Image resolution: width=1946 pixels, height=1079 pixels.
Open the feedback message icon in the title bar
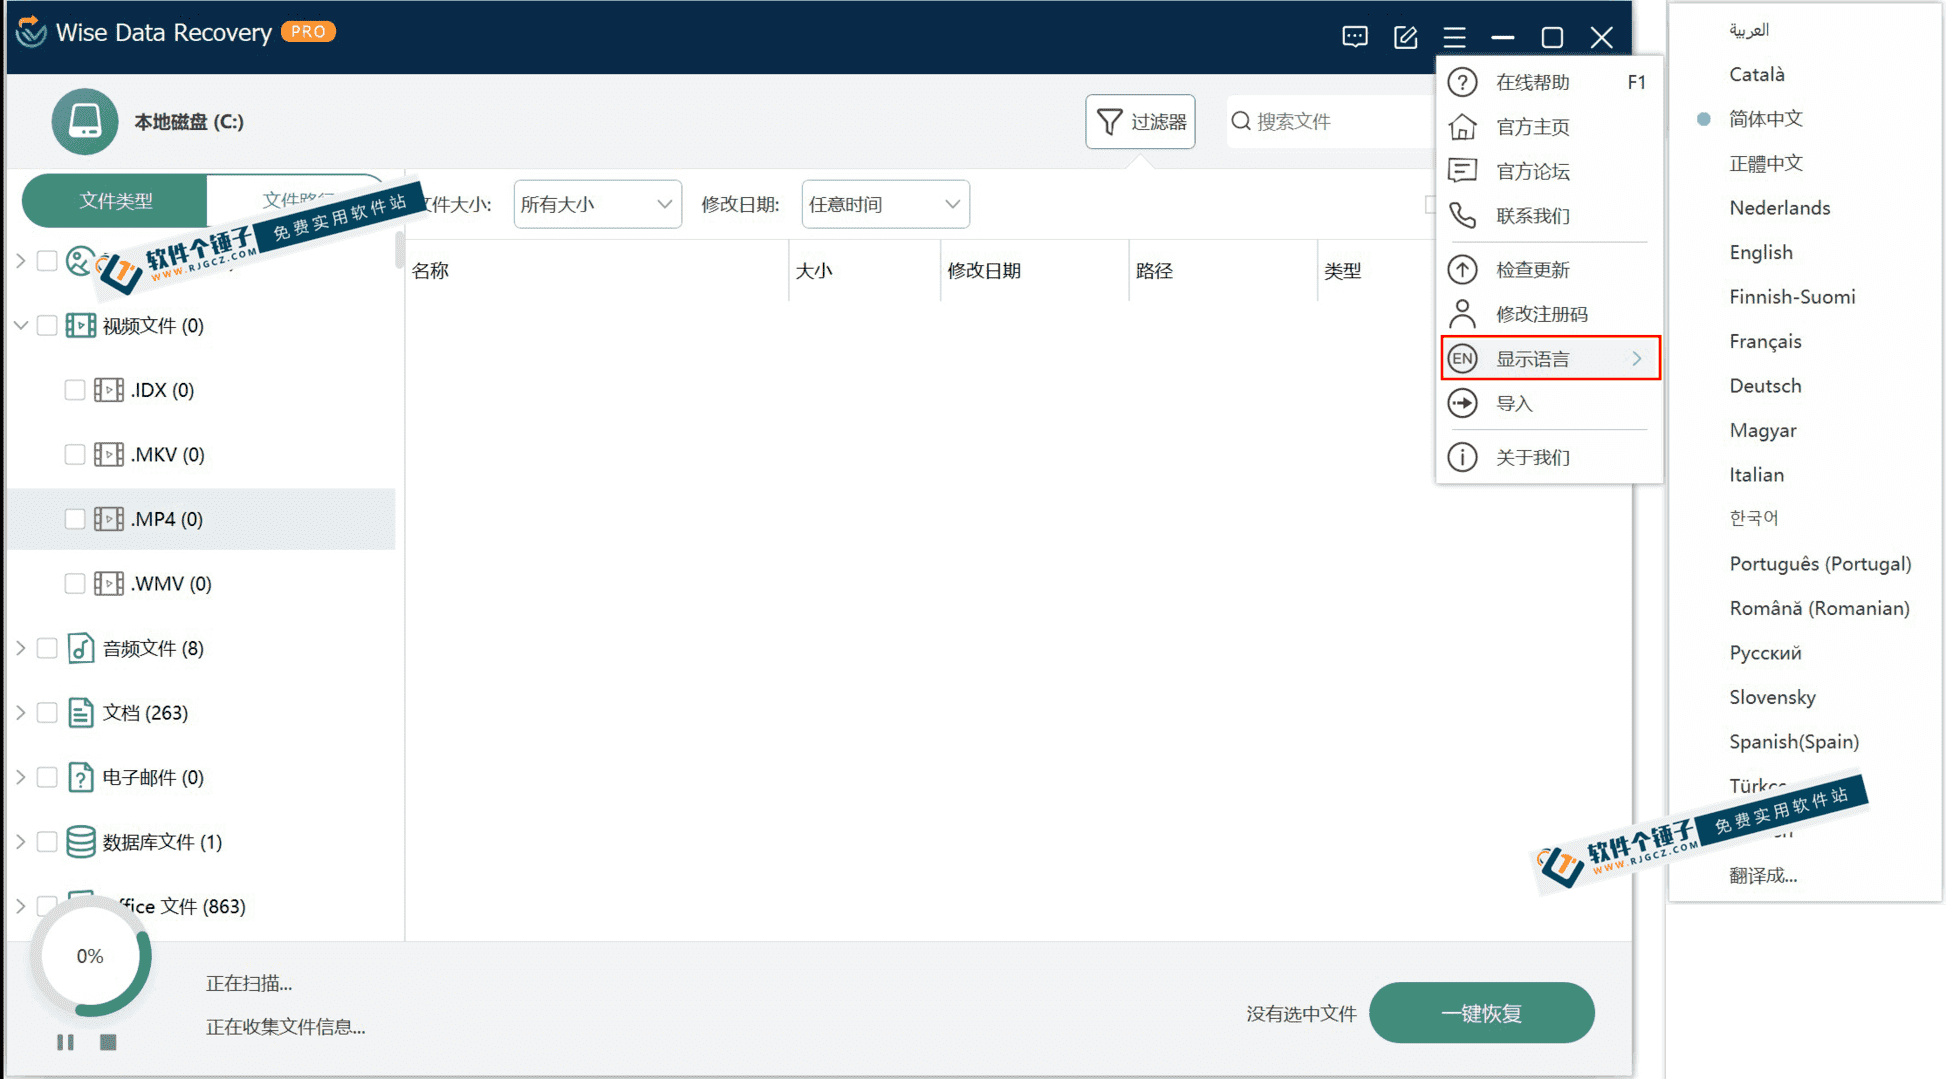(1355, 36)
